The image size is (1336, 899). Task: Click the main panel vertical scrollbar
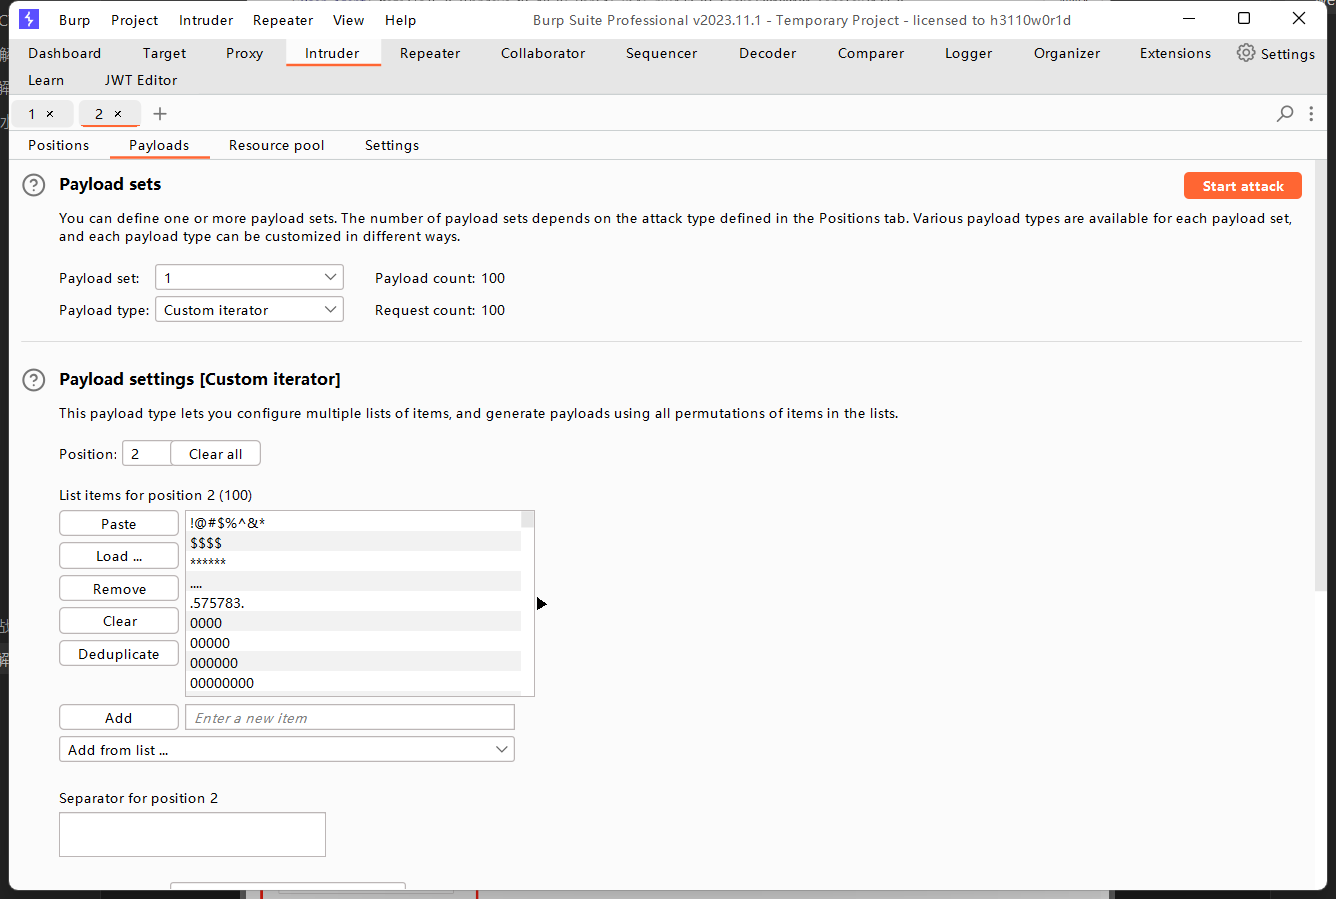click(x=1321, y=375)
